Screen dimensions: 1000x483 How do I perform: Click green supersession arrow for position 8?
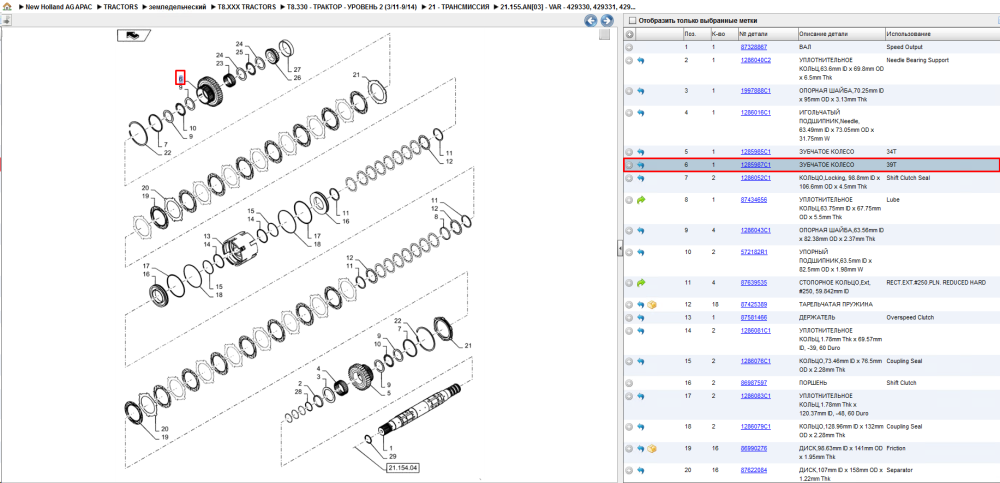(x=641, y=200)
